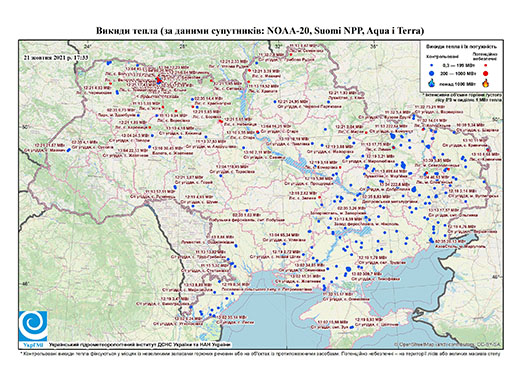
Task: Select the blue flame icon in legend
Action: (x=432, y=83)
